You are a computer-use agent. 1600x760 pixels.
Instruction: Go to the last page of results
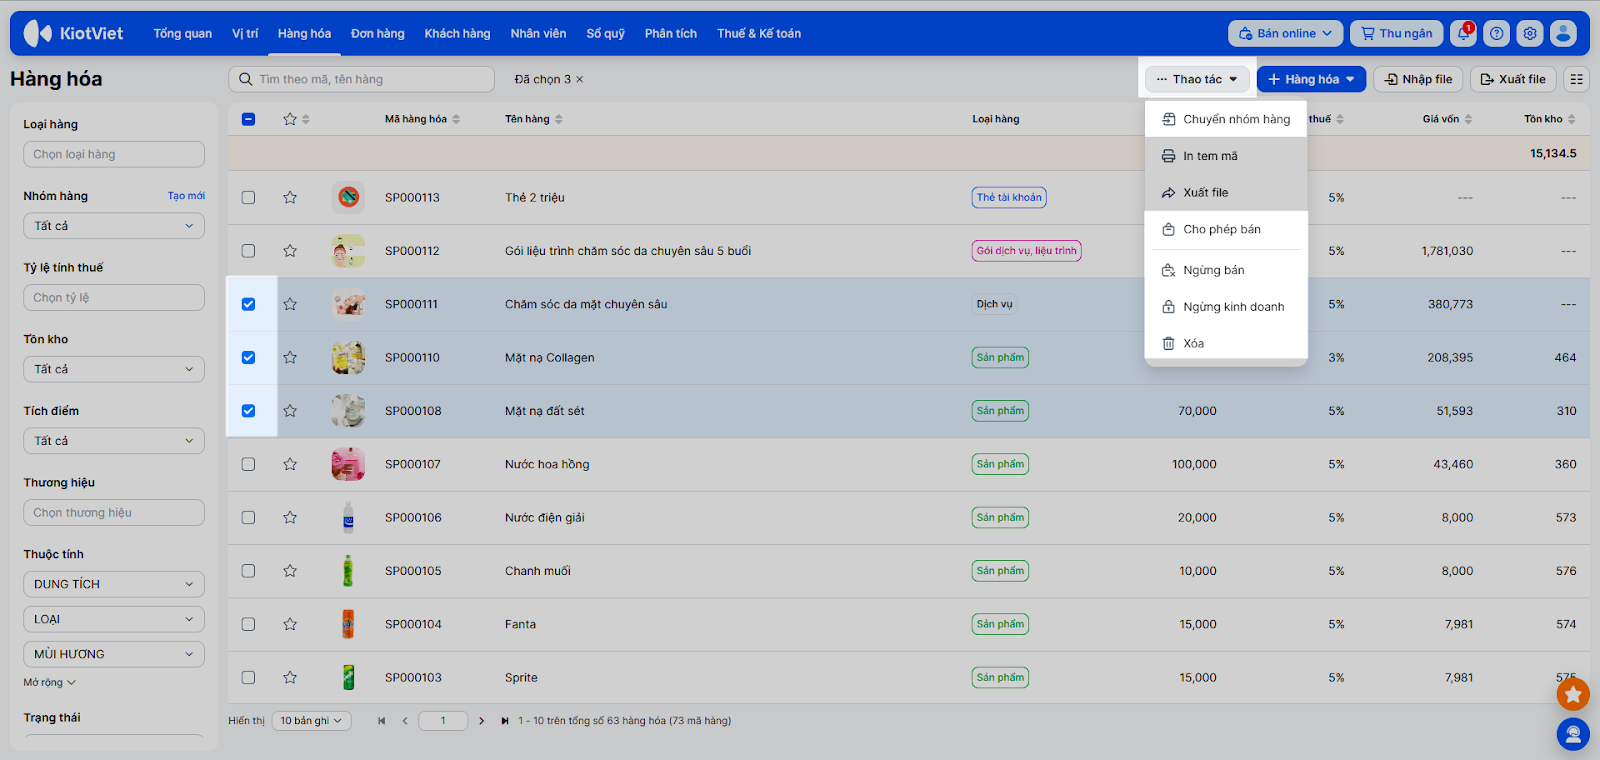(x=505, y=721)
